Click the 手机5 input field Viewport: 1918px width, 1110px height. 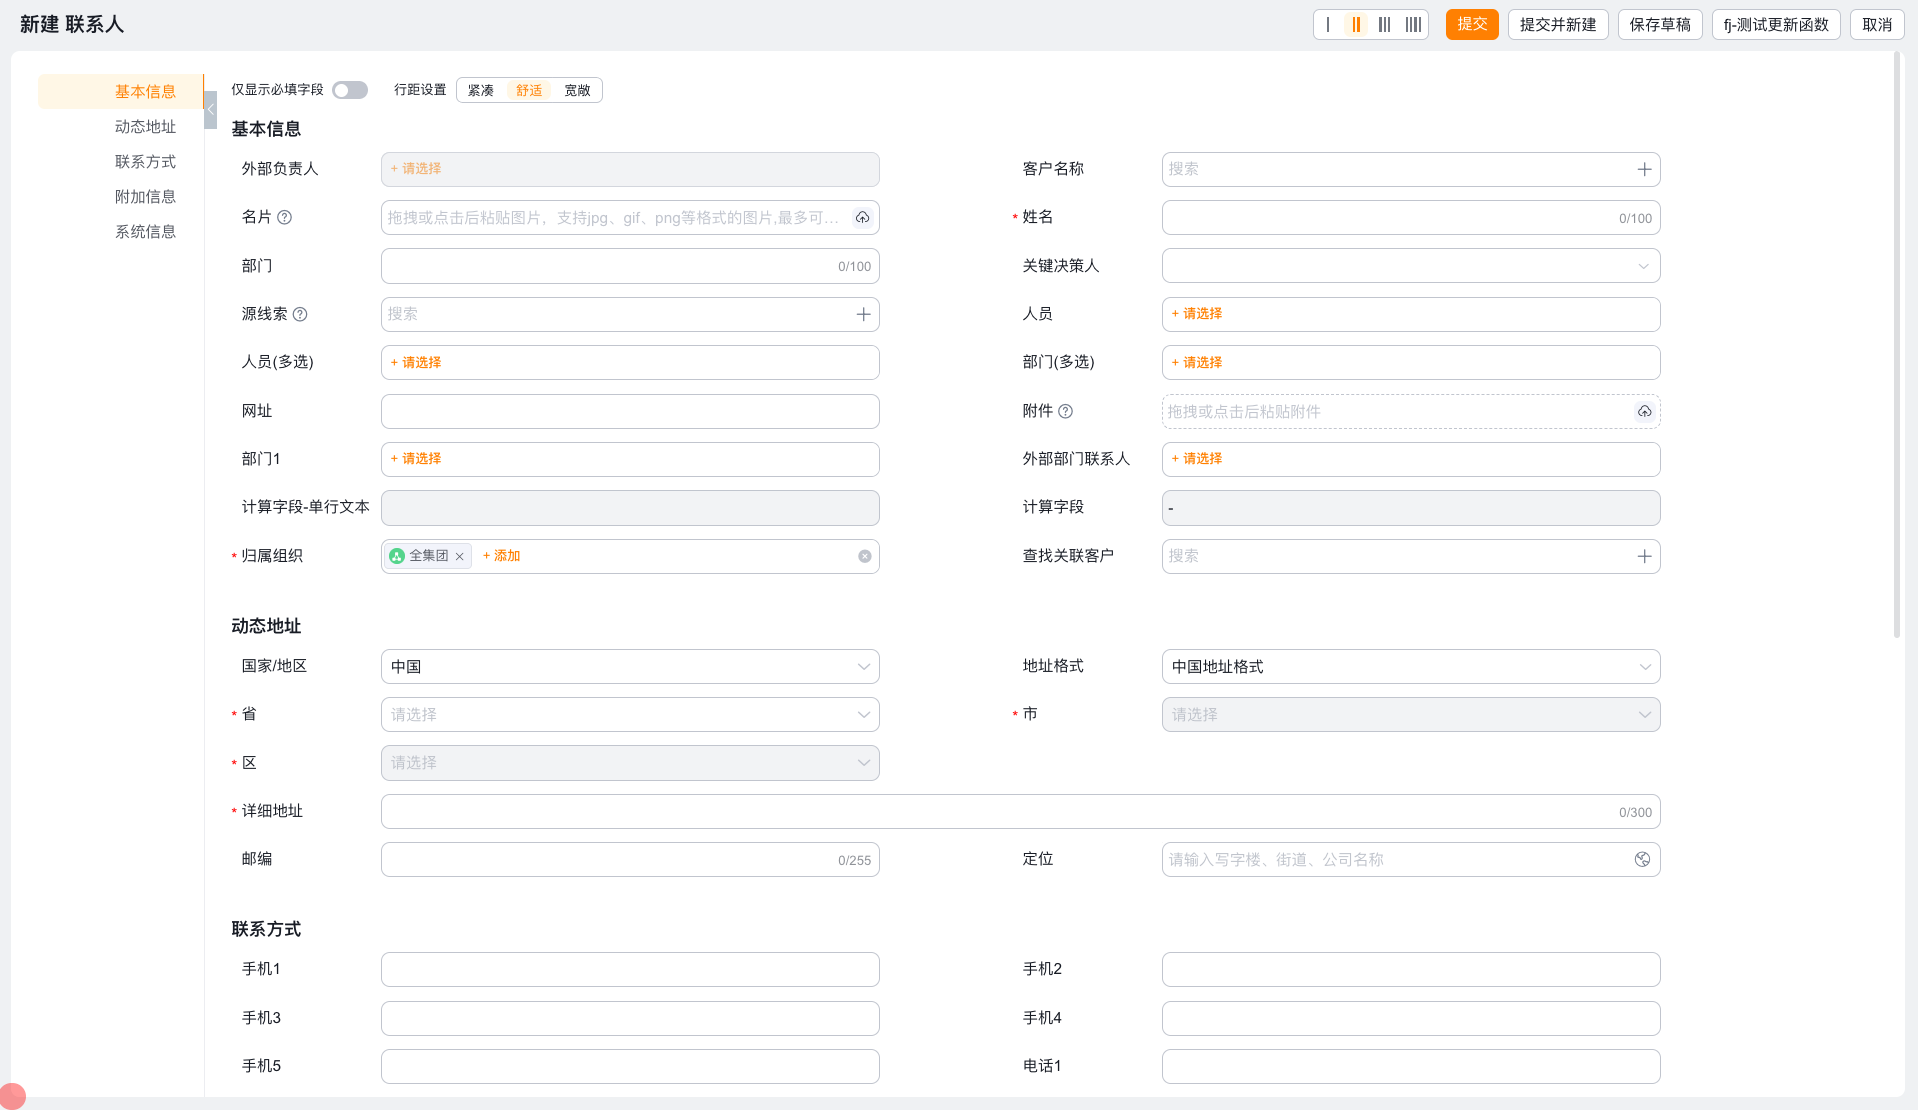pyautogui.click(x=630, y=1067)
